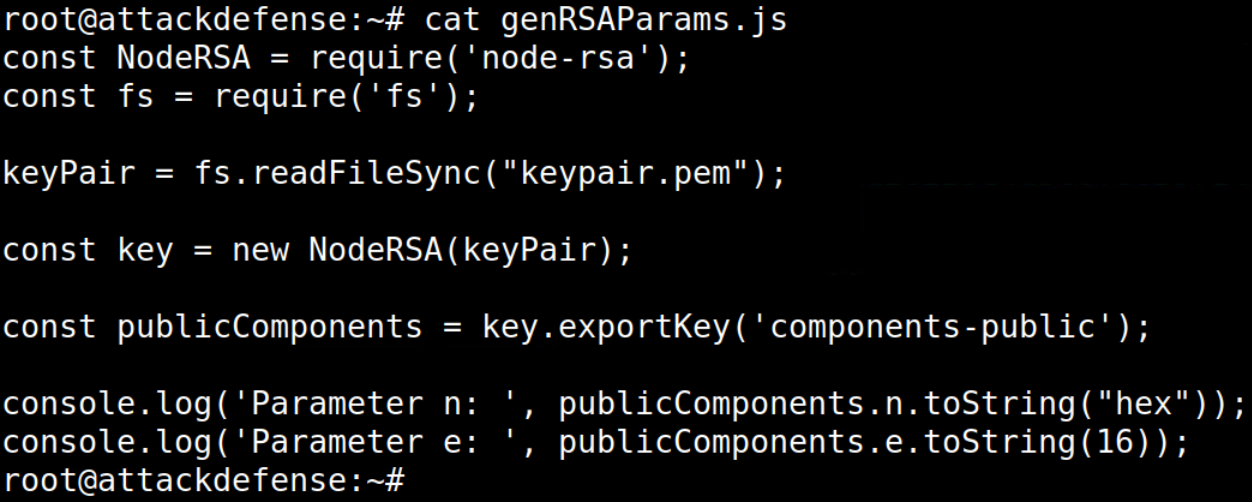Click the NodeRSA constructor in the new NodeRSA line
The height and width of the screenshot is (502, 1252).
378,250
